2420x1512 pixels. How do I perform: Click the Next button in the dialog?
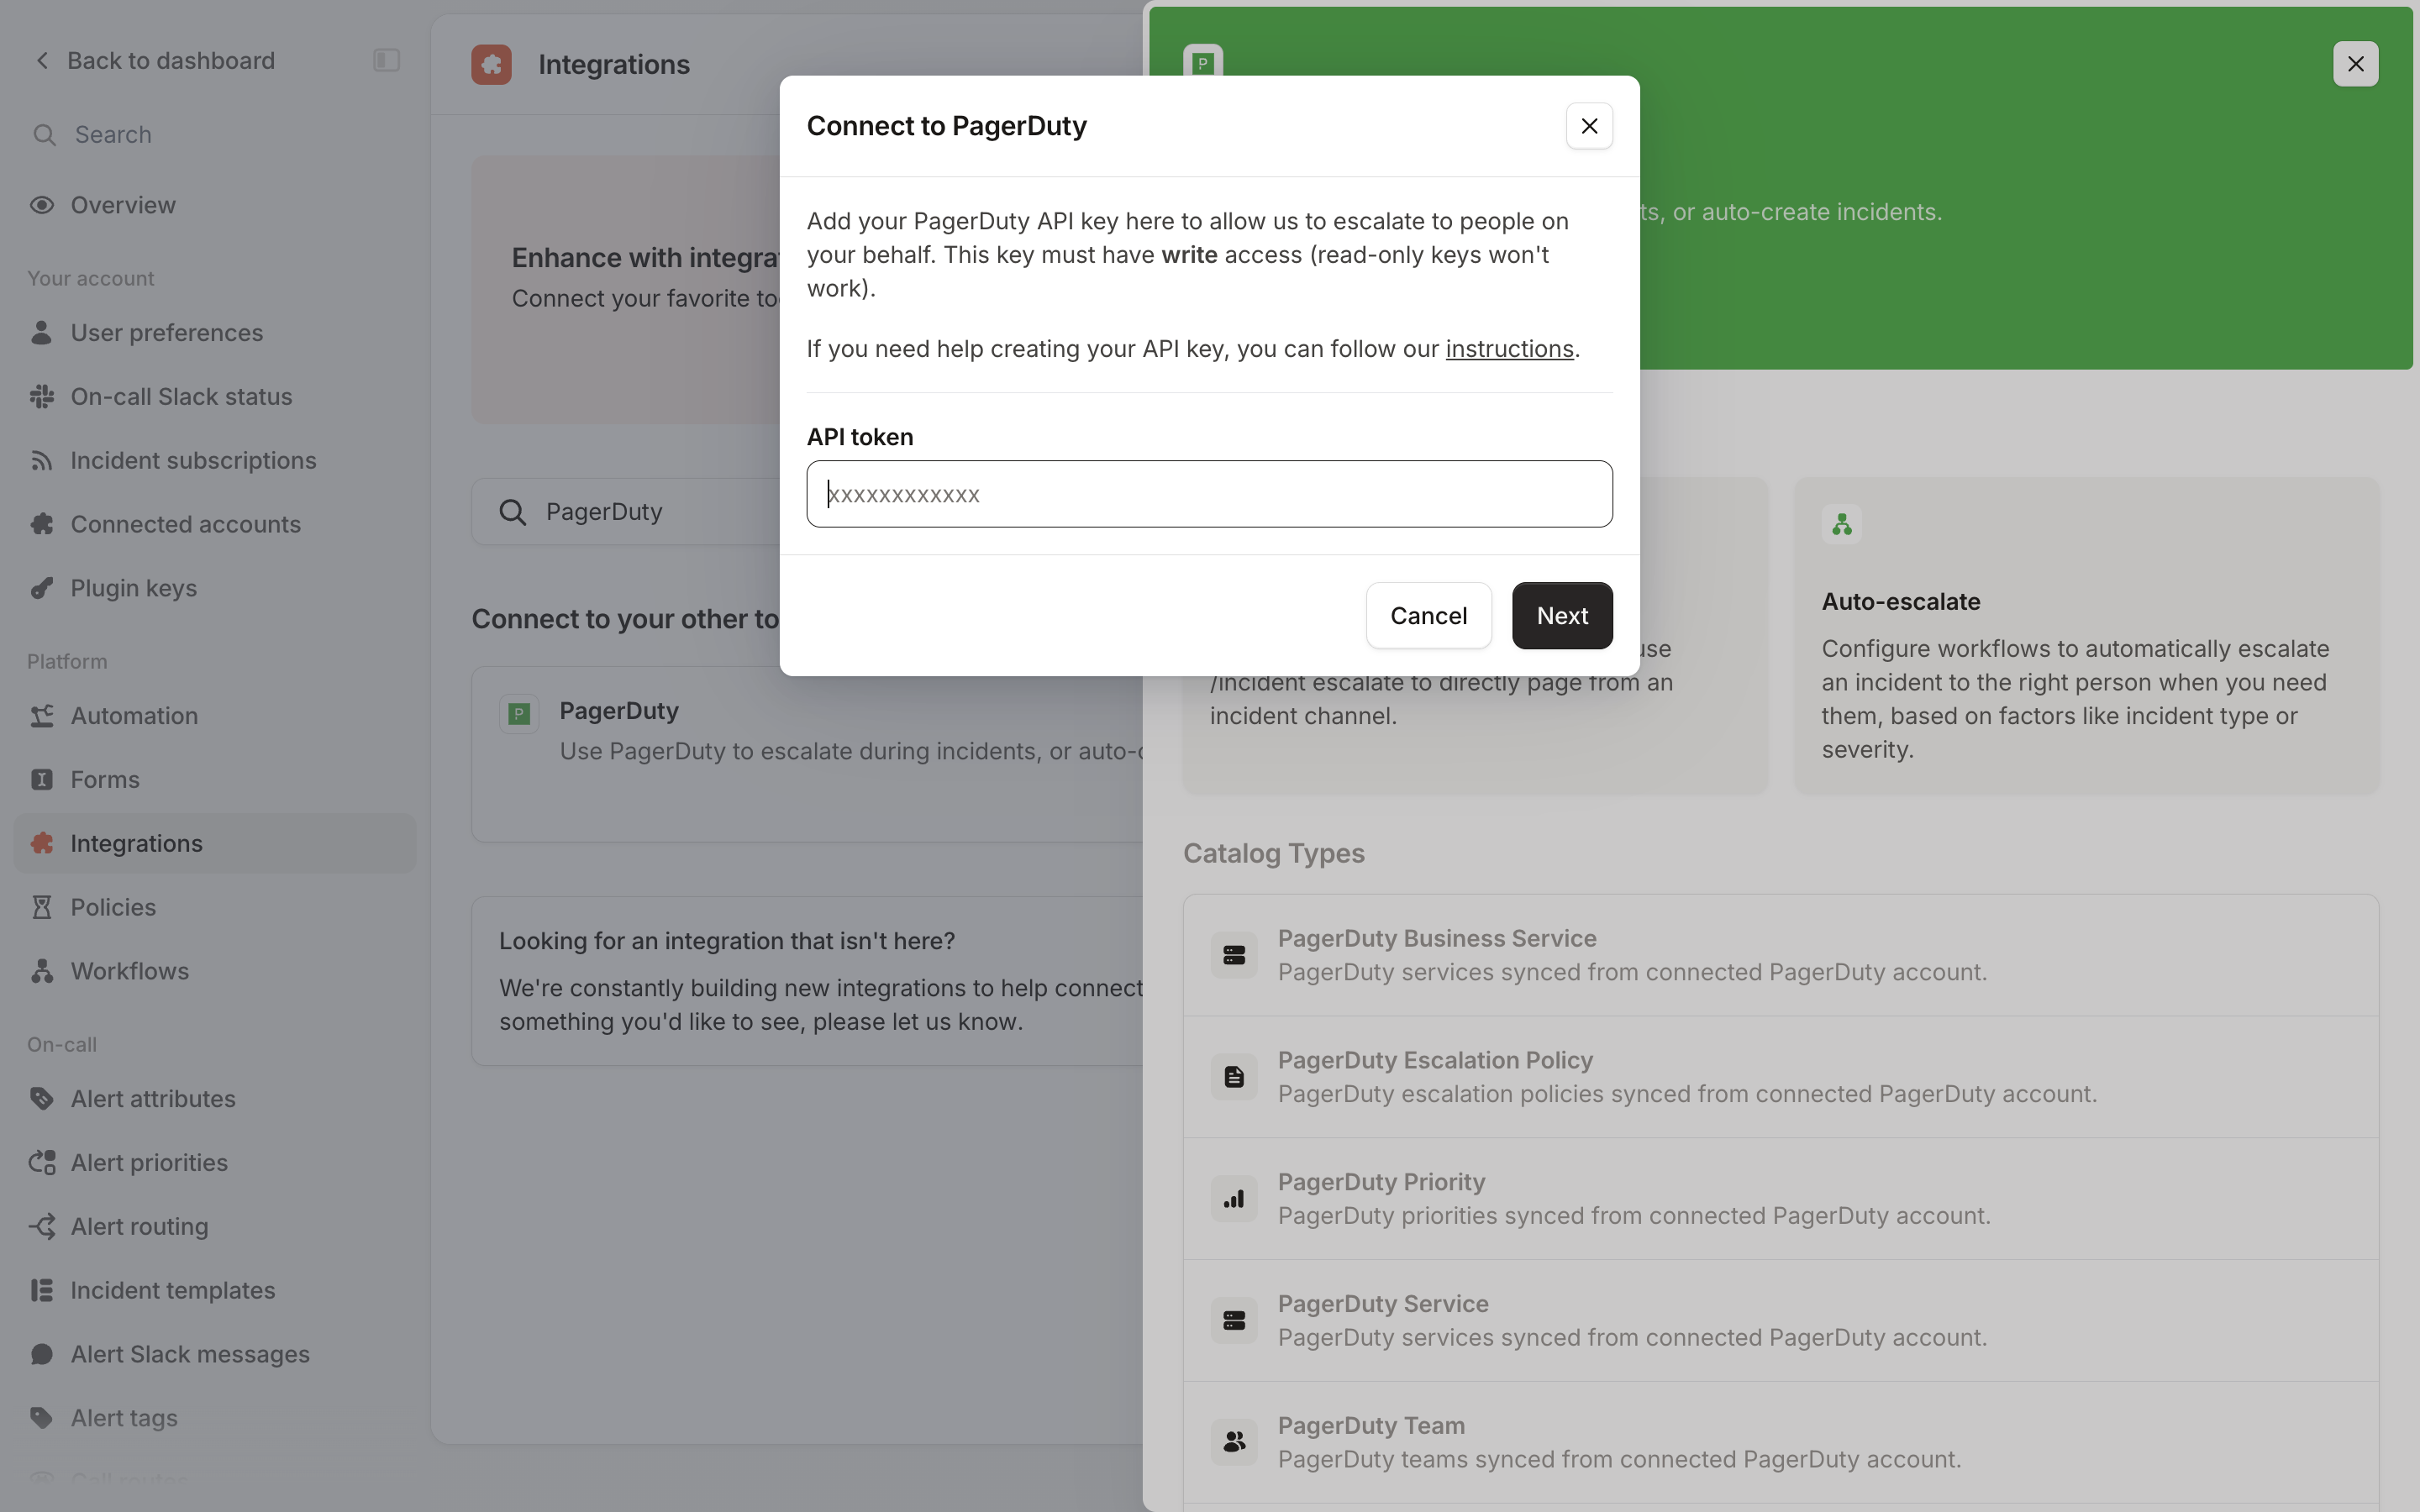(1562, 616)
